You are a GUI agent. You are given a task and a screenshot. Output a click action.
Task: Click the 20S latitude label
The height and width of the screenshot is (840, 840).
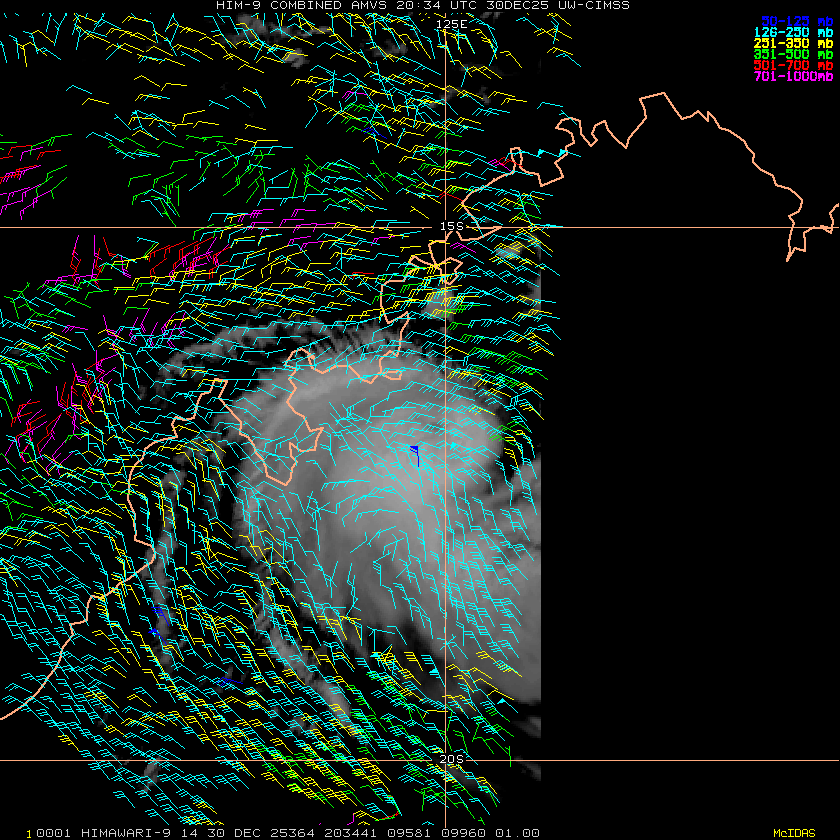point(452,759)
